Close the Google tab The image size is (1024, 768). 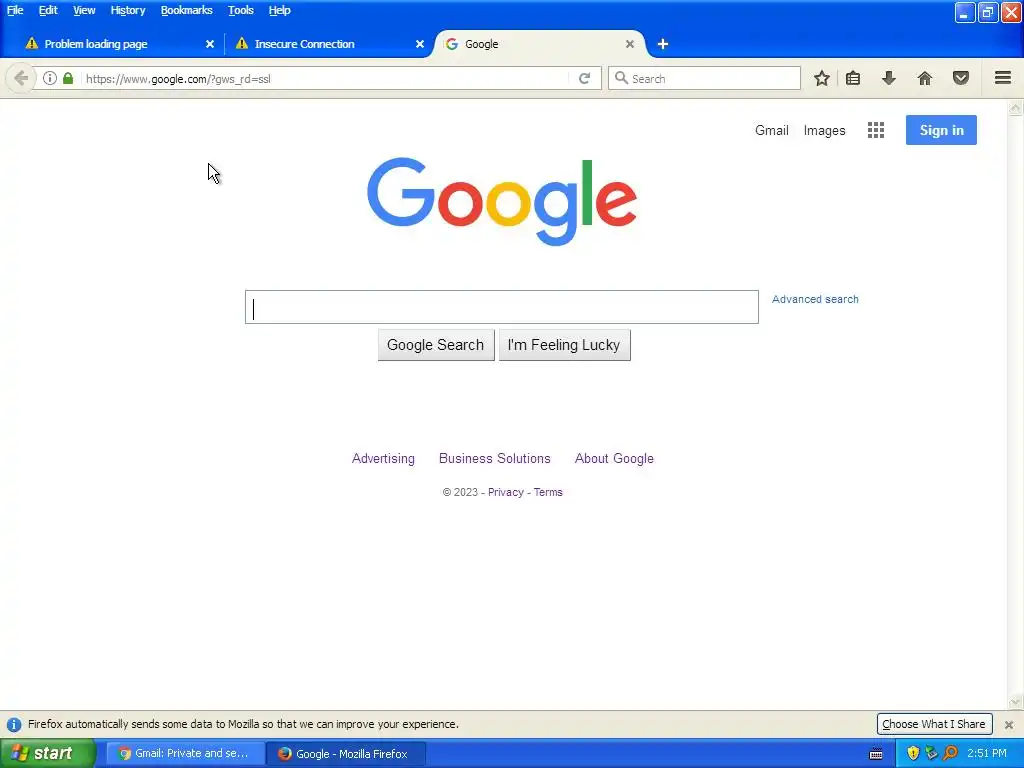pyautogui.click(x=630, y=44)
